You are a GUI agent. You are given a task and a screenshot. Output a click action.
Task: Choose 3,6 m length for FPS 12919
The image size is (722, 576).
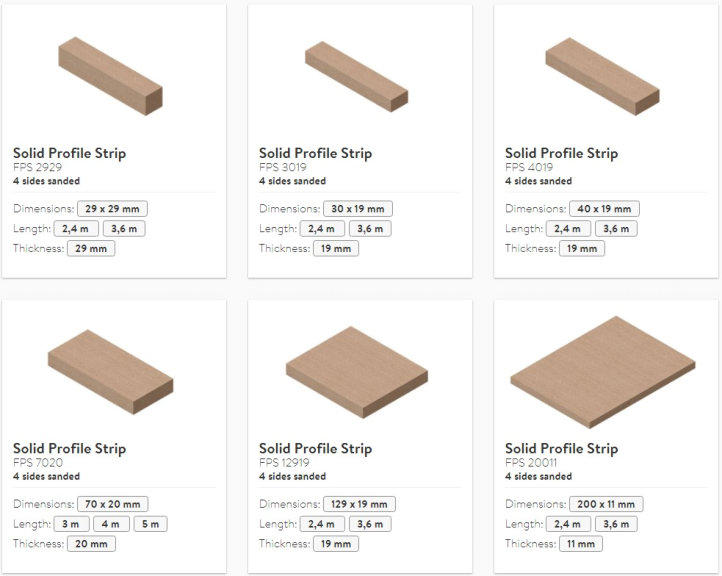click(370, 524)
